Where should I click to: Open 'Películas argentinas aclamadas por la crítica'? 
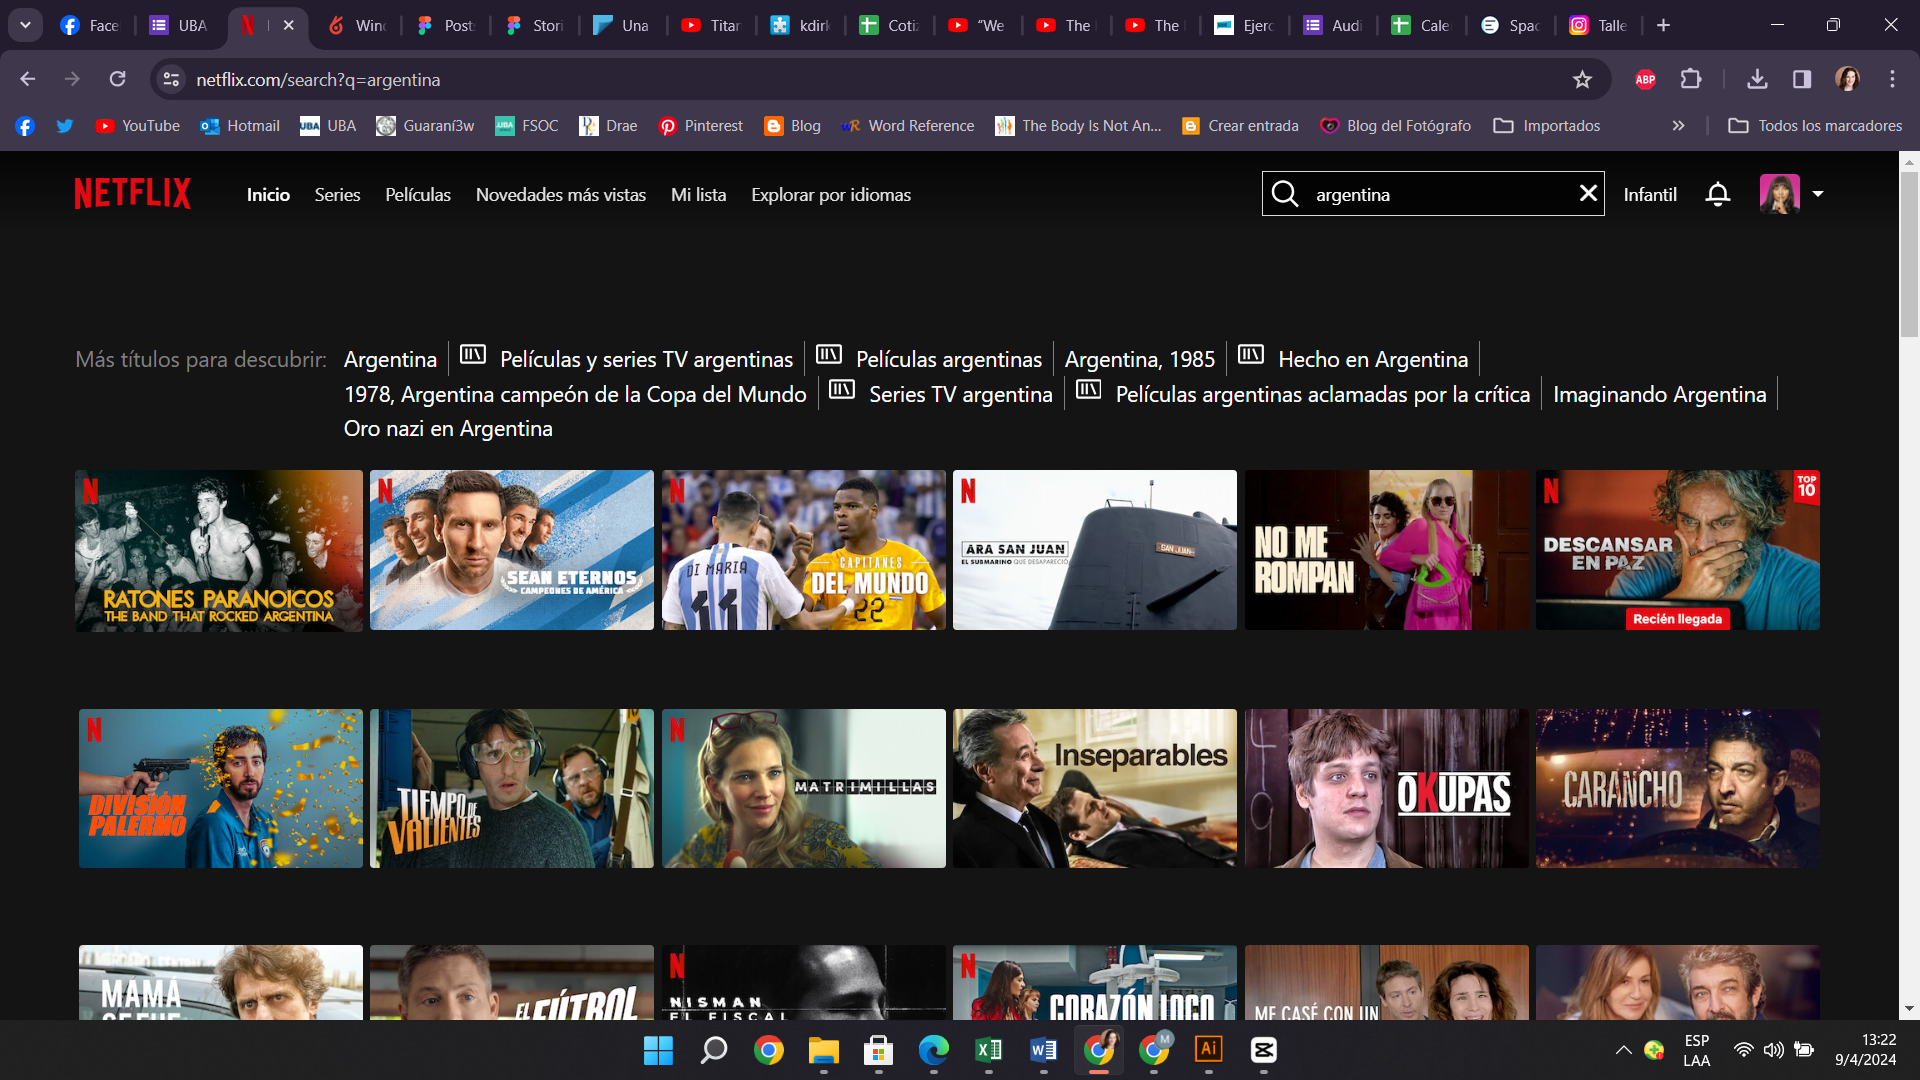[1323, 395]
